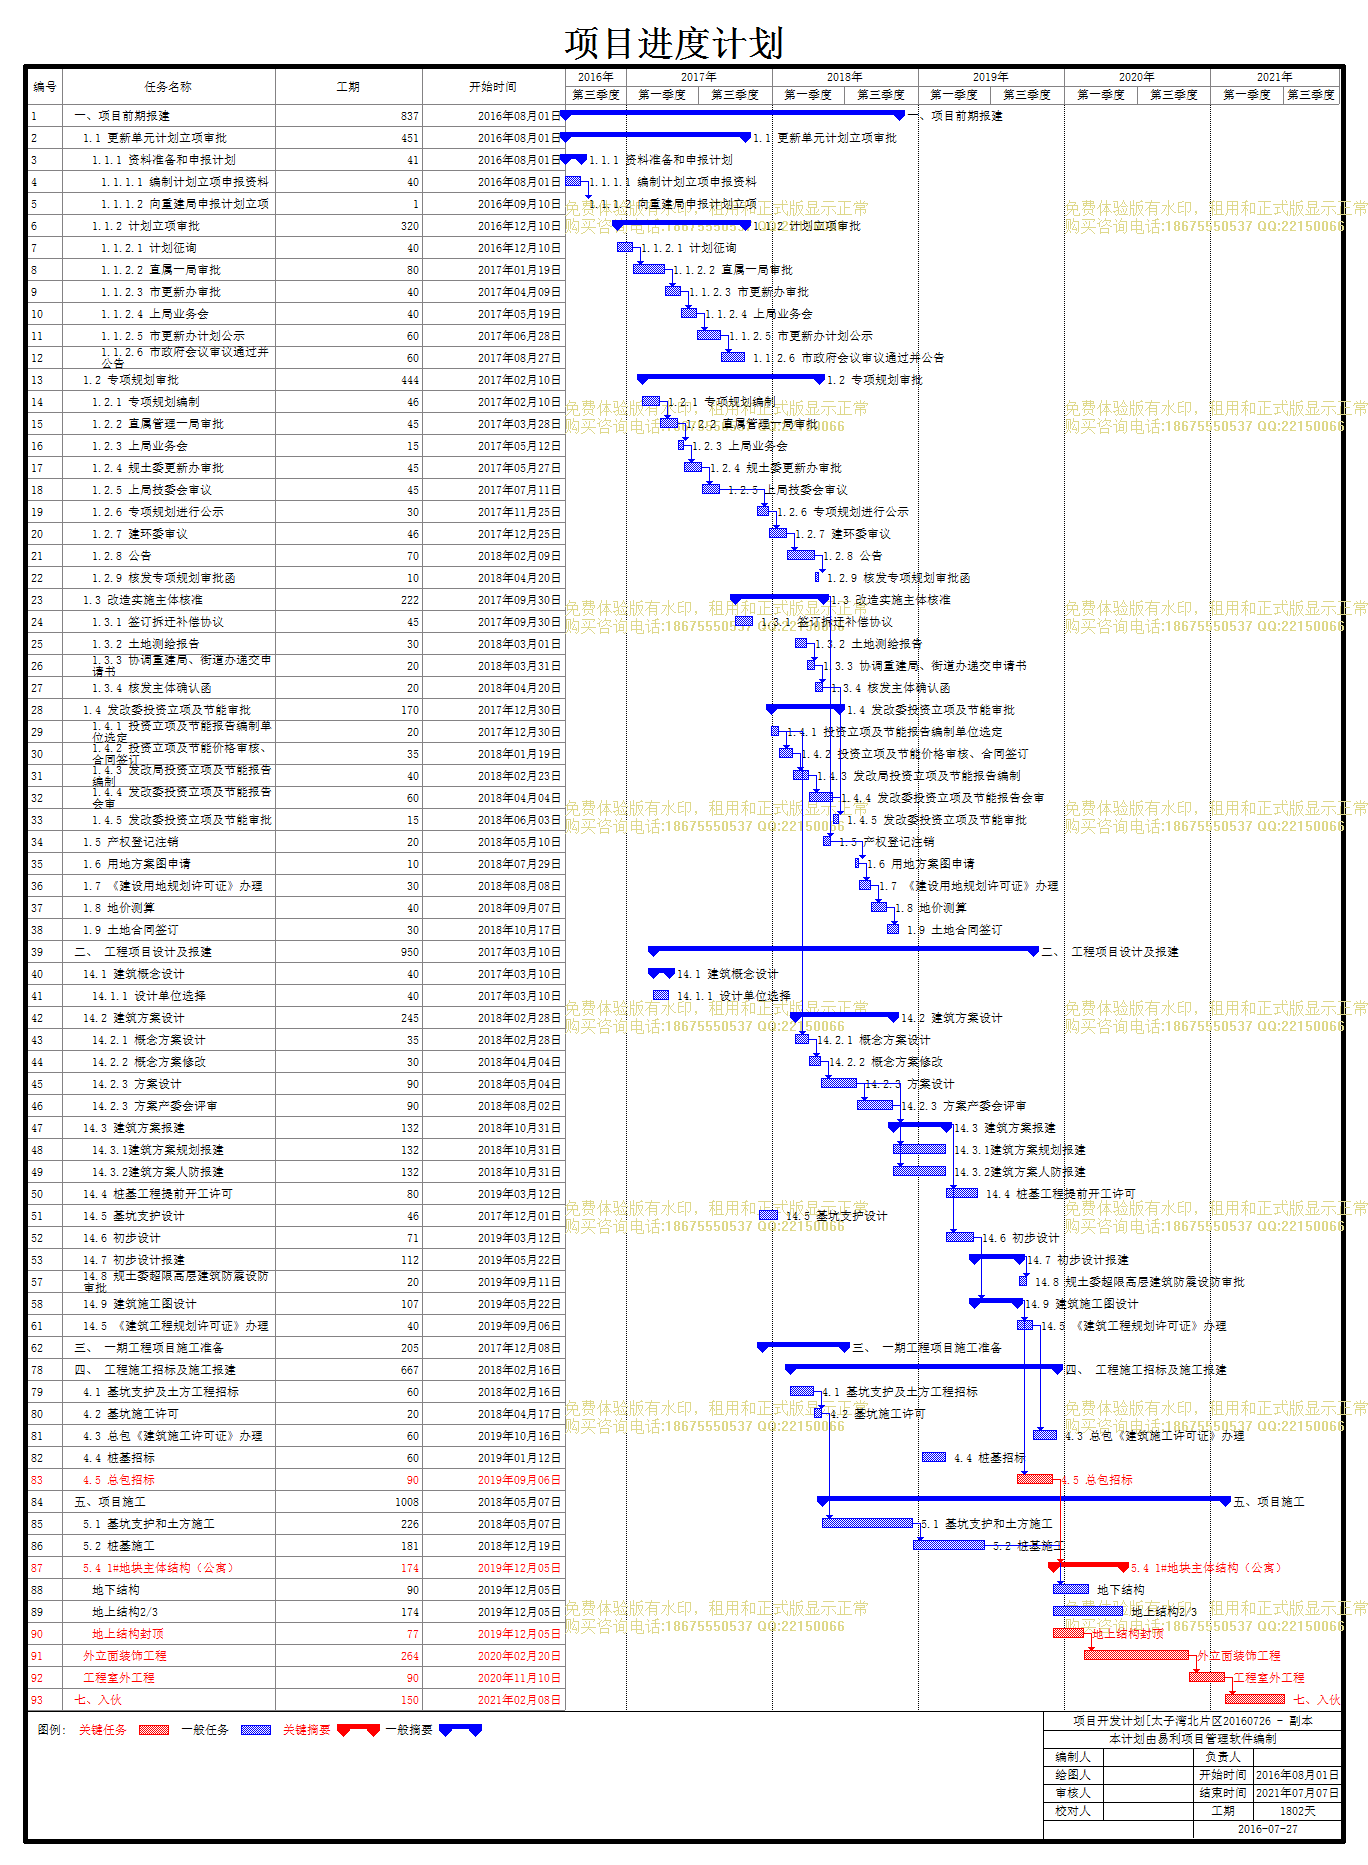The height and width of the screenshot is (1865, 1368).
Task: Click duration 1008 for 五、项目施工
Action: (407, 1502)
